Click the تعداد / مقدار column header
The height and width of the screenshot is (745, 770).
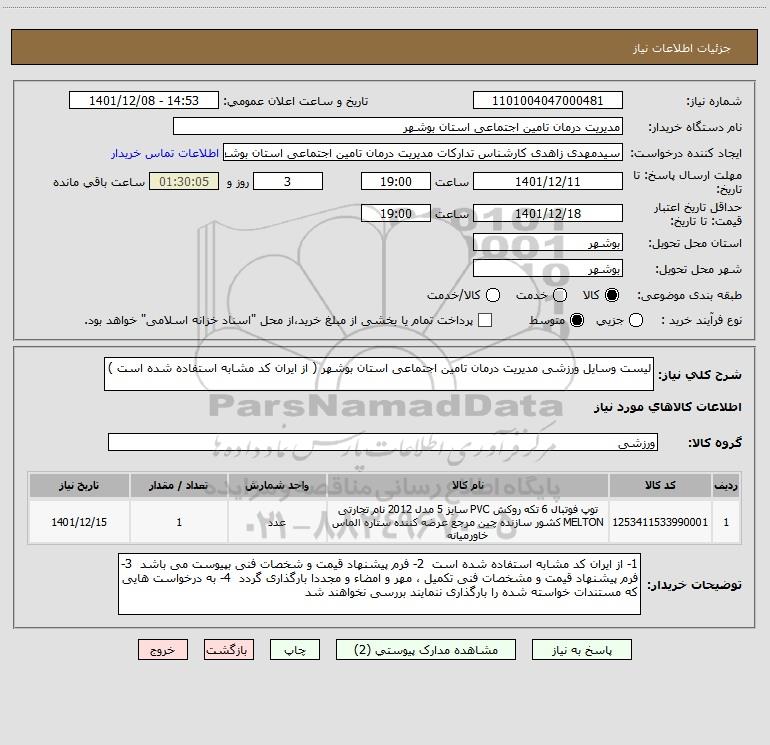click(179, 485)
